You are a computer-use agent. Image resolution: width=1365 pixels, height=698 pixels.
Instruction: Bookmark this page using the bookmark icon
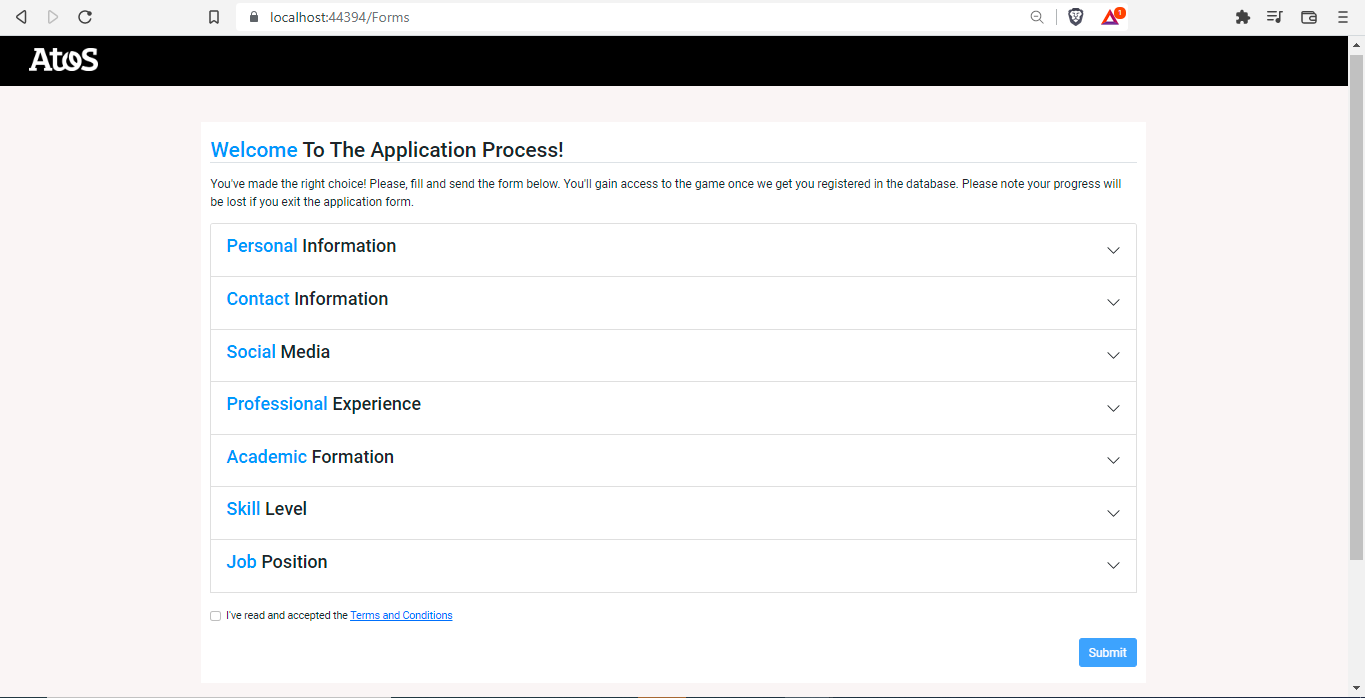point(214,17)
